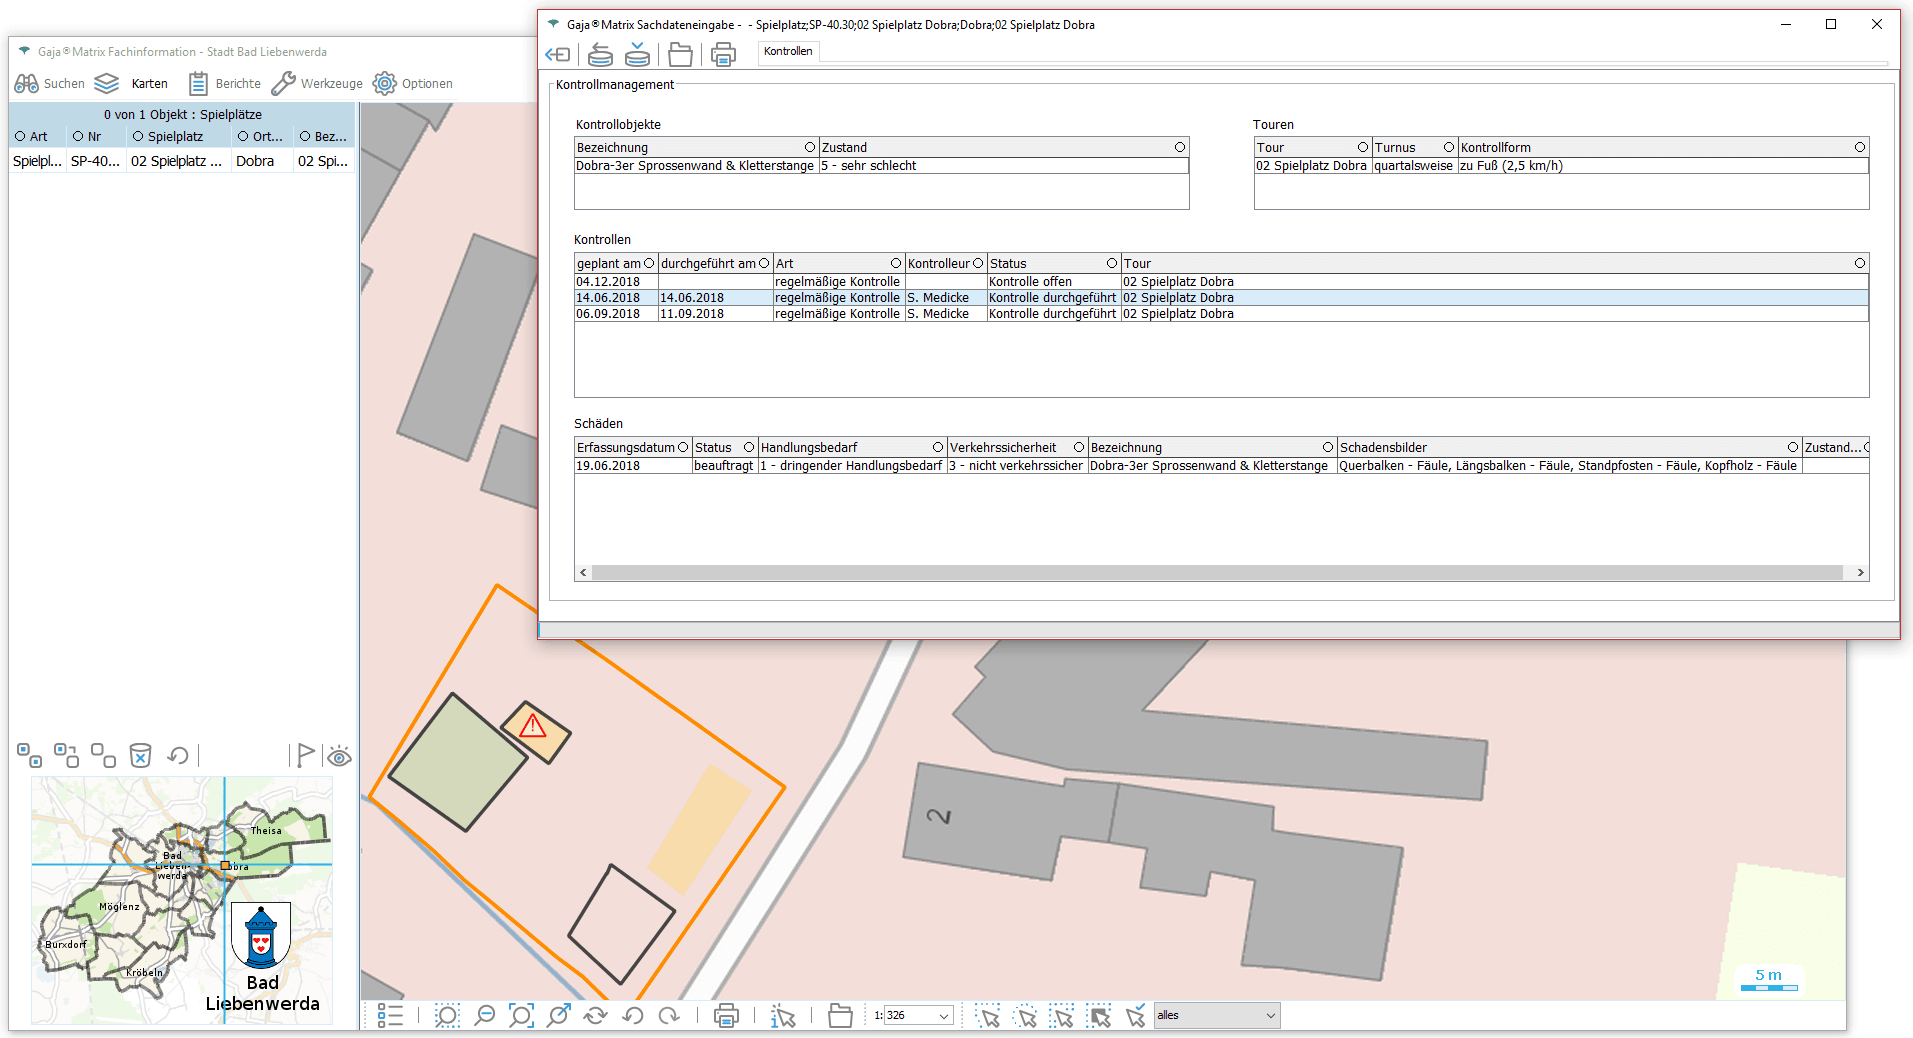
Task: Toggle the radio circle on Zustand column
Action: (1180, 147)
